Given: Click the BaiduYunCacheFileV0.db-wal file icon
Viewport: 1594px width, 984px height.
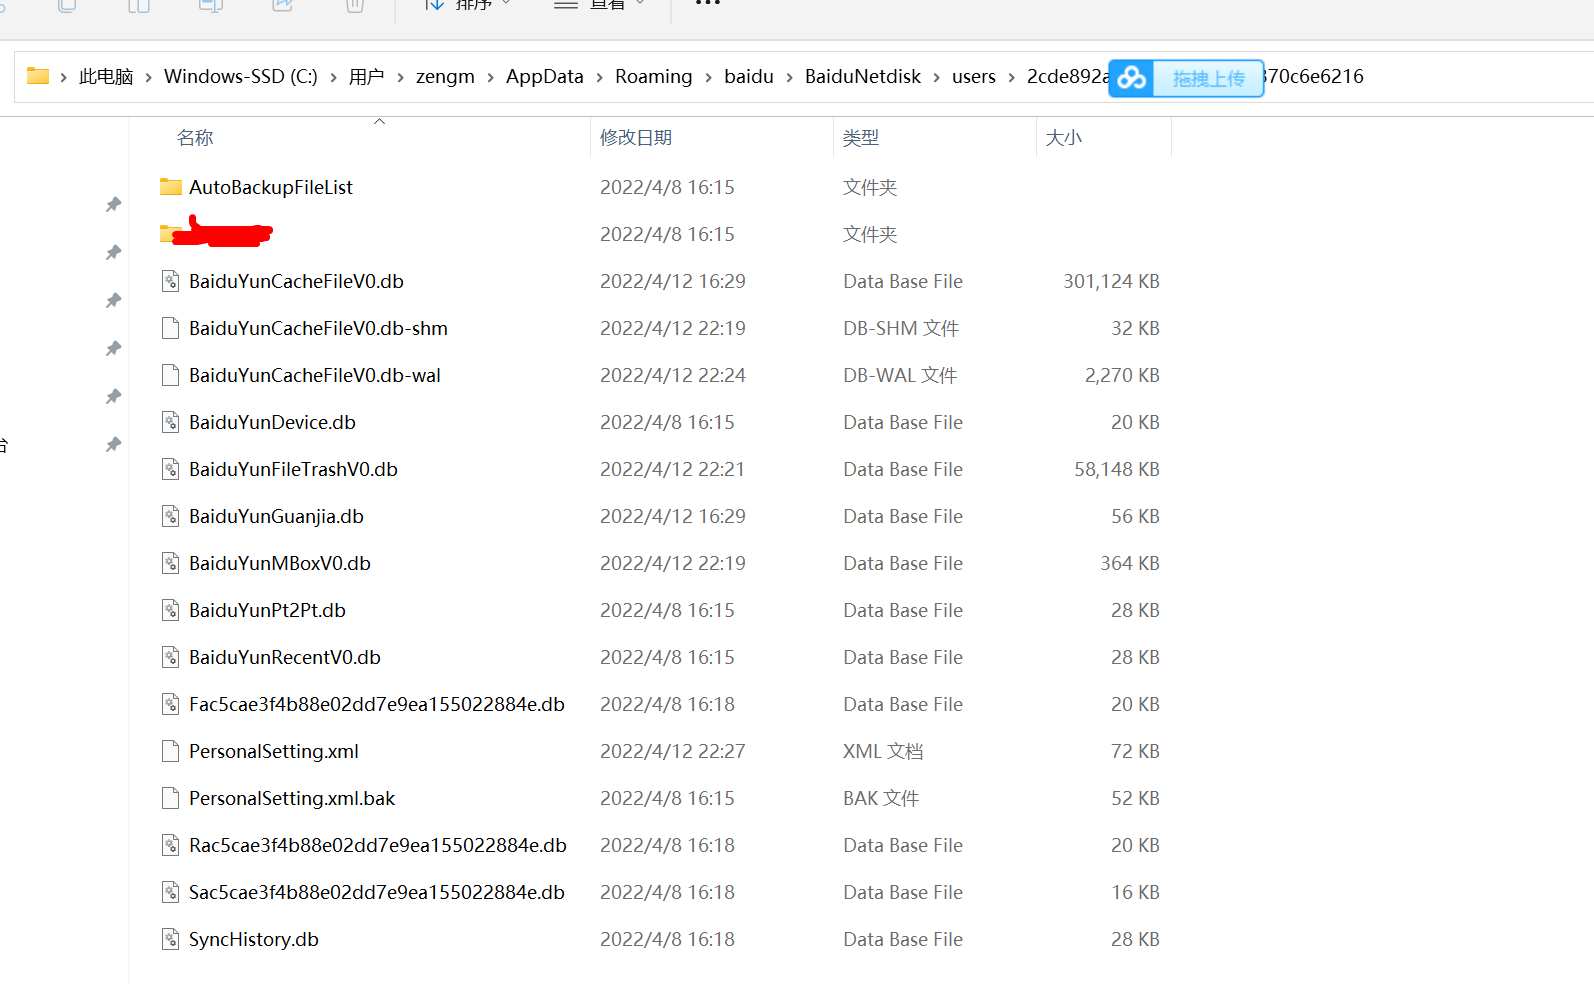Looking at the screenshot, I should [171, 375].
